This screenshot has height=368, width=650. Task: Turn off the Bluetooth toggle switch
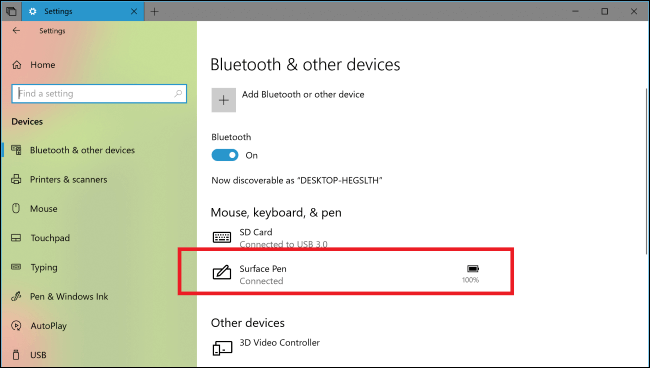[x=225, y=155]
